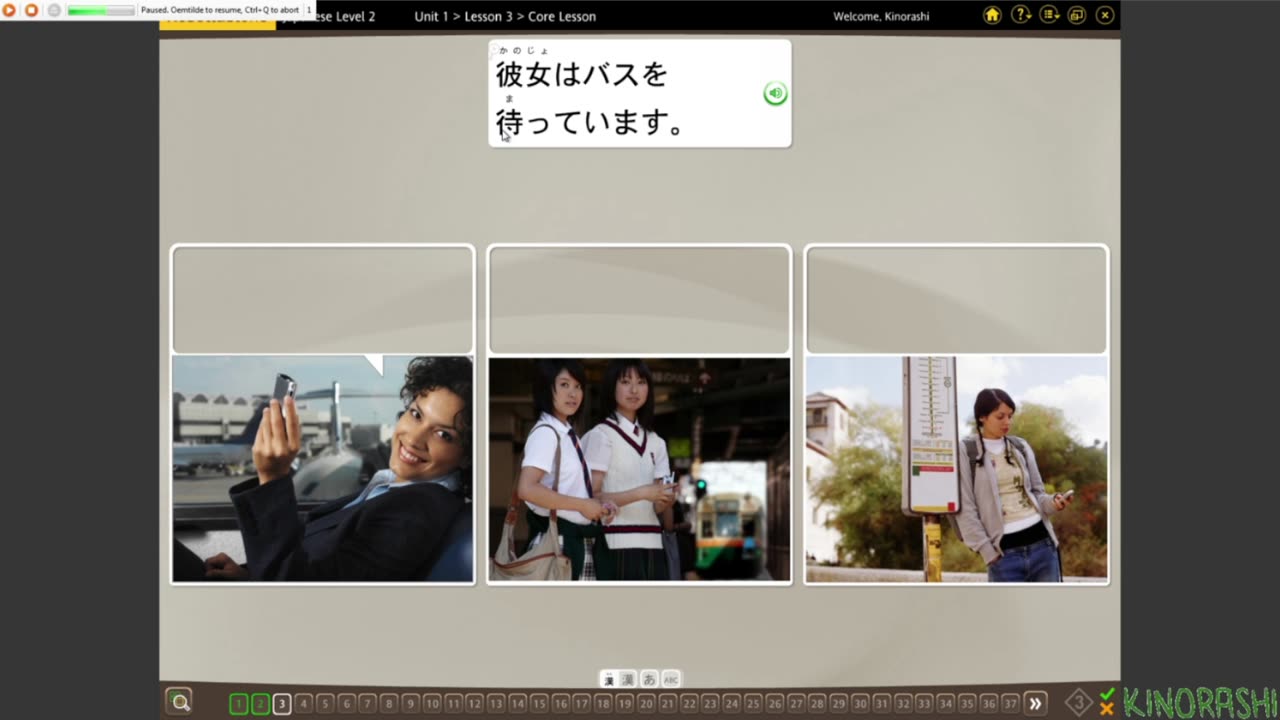Click the green checkmark correct-answers icon

tap(1107, 694)
